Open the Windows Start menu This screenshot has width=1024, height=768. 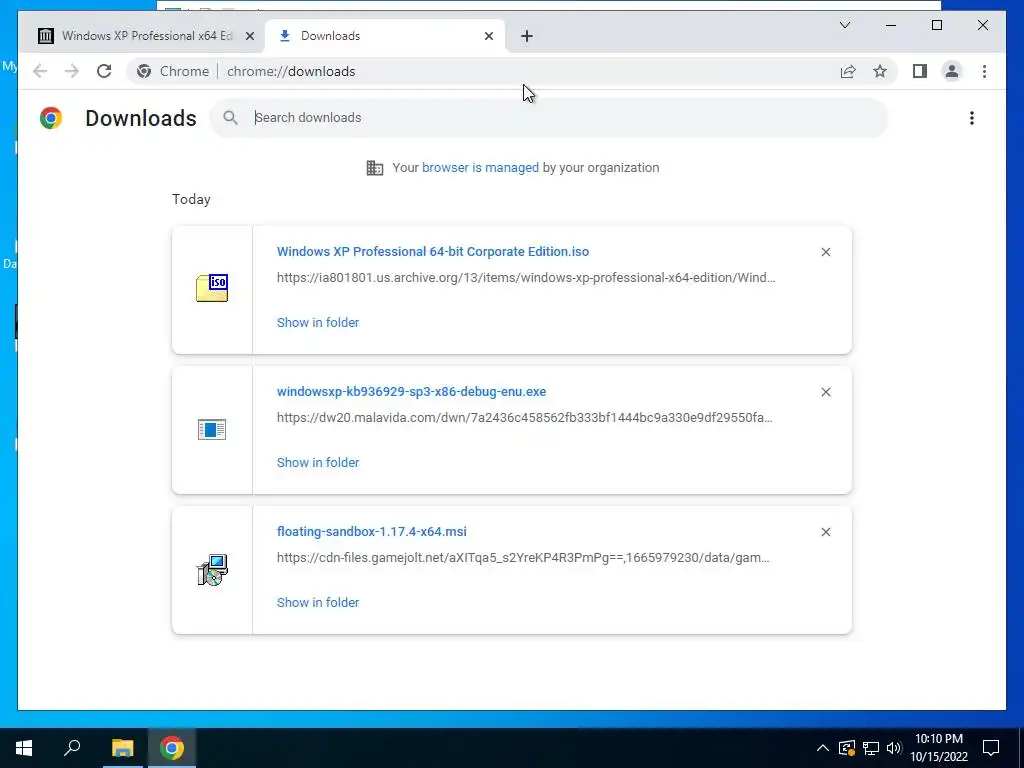pyautogui.click(x=24, y=748)
